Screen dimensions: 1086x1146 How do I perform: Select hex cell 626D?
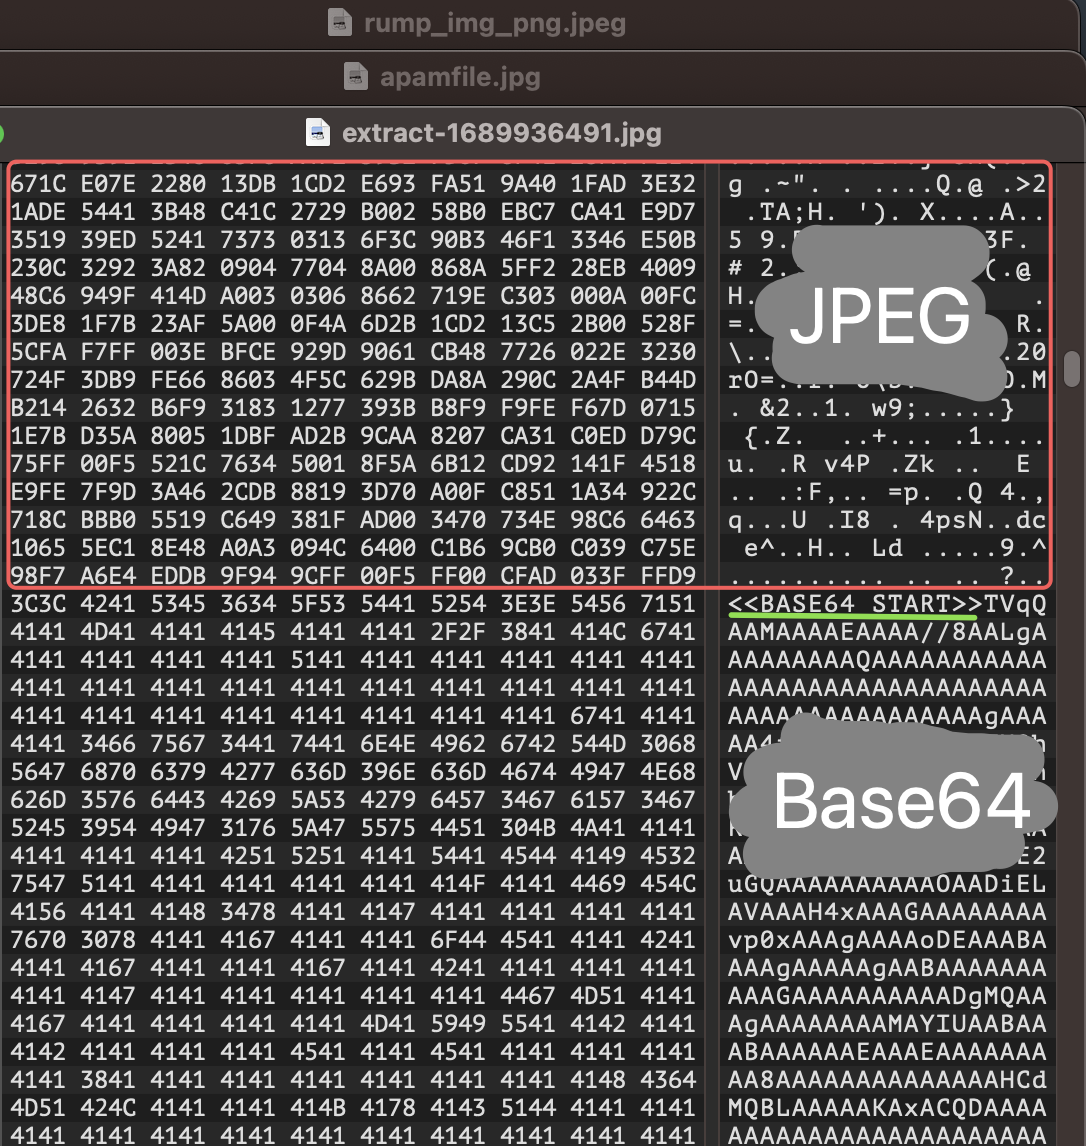[38, 800]
